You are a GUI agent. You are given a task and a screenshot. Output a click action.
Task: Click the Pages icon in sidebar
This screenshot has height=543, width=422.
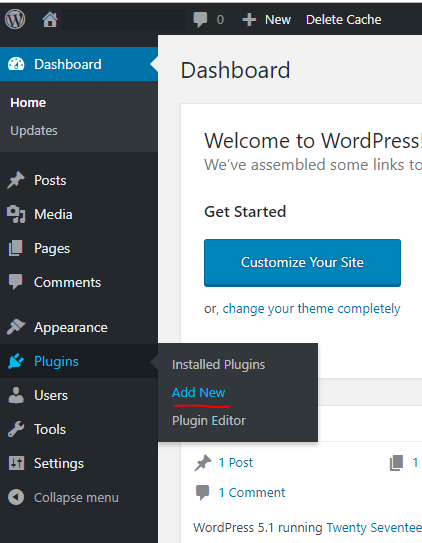coord(16,248)
